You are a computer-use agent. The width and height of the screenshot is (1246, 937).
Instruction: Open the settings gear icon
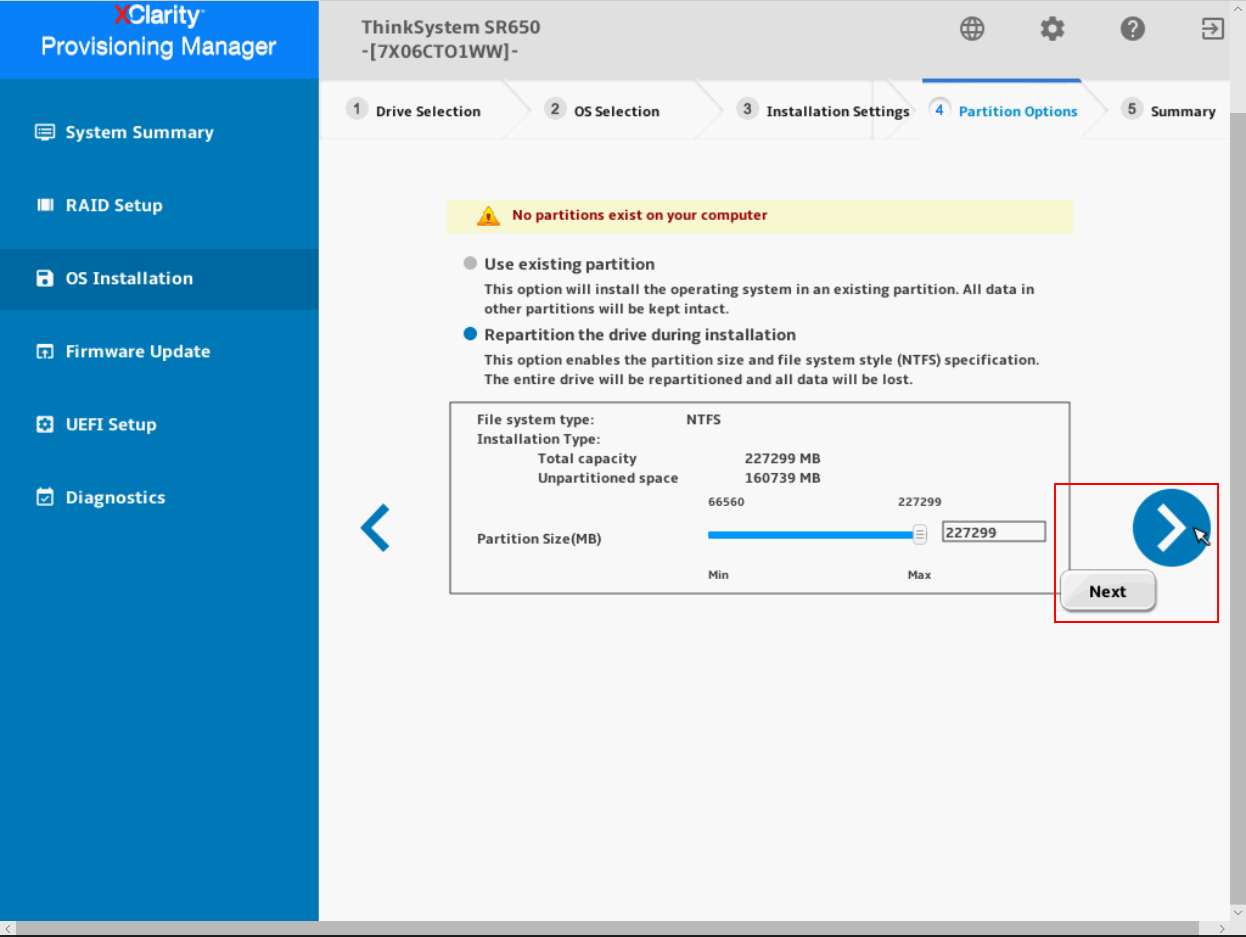coord(1052,29)
